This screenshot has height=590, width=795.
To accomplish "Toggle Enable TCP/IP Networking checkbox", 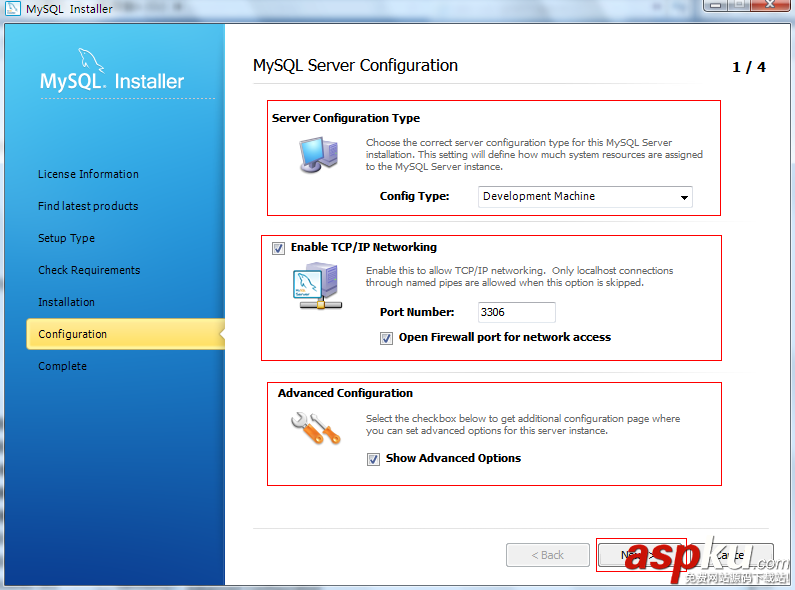I will click(x=278, y=248).
